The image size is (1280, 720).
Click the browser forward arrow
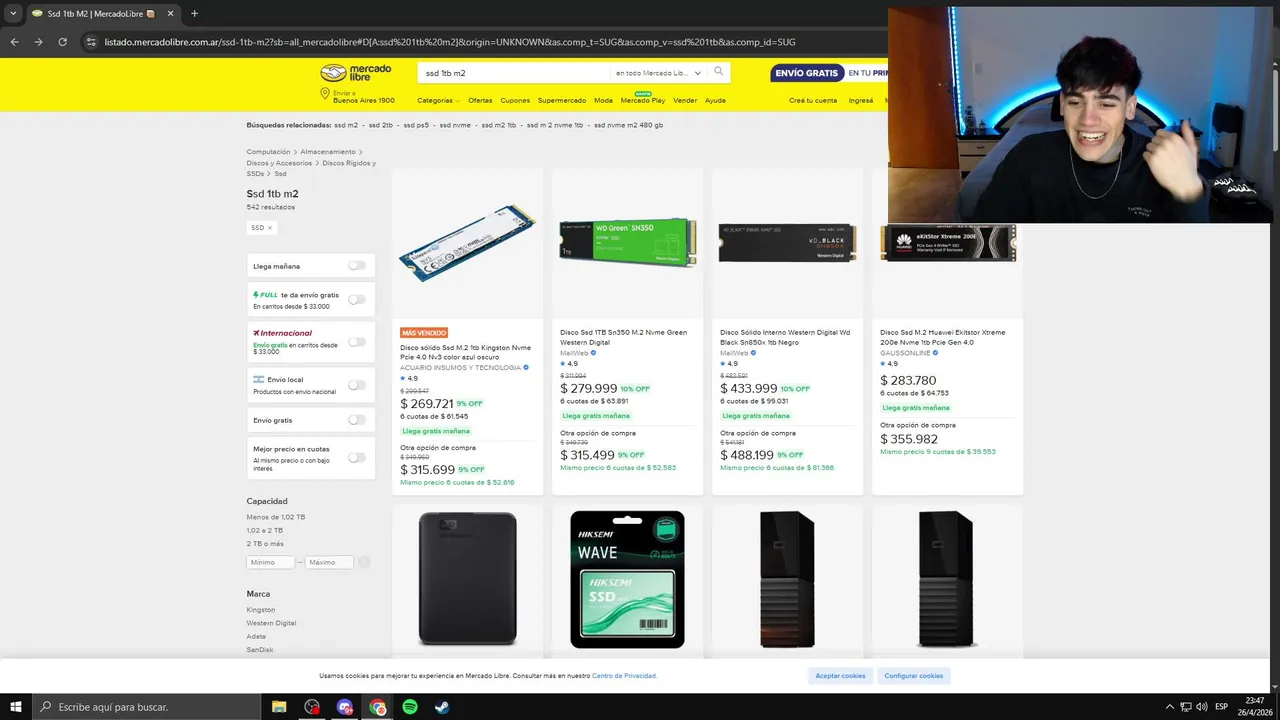click(38, 42)
